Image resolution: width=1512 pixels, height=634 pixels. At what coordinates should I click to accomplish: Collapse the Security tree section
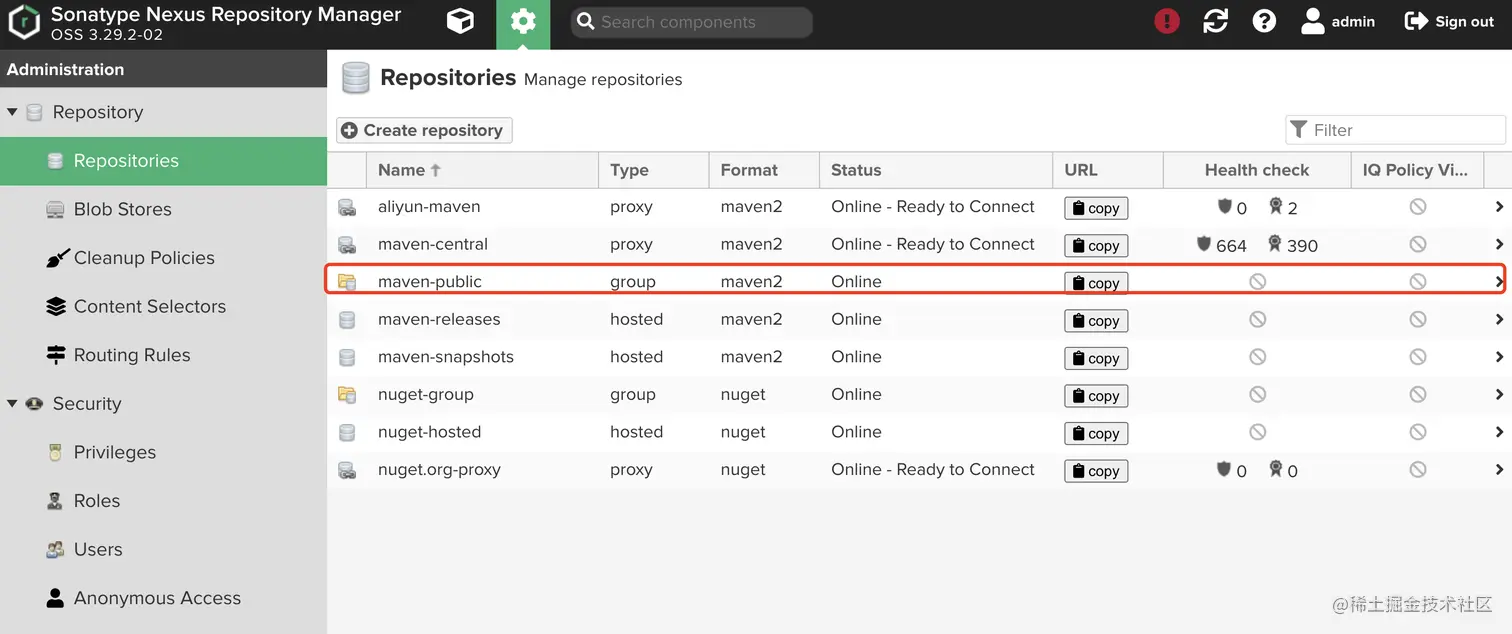coord(12,404)
